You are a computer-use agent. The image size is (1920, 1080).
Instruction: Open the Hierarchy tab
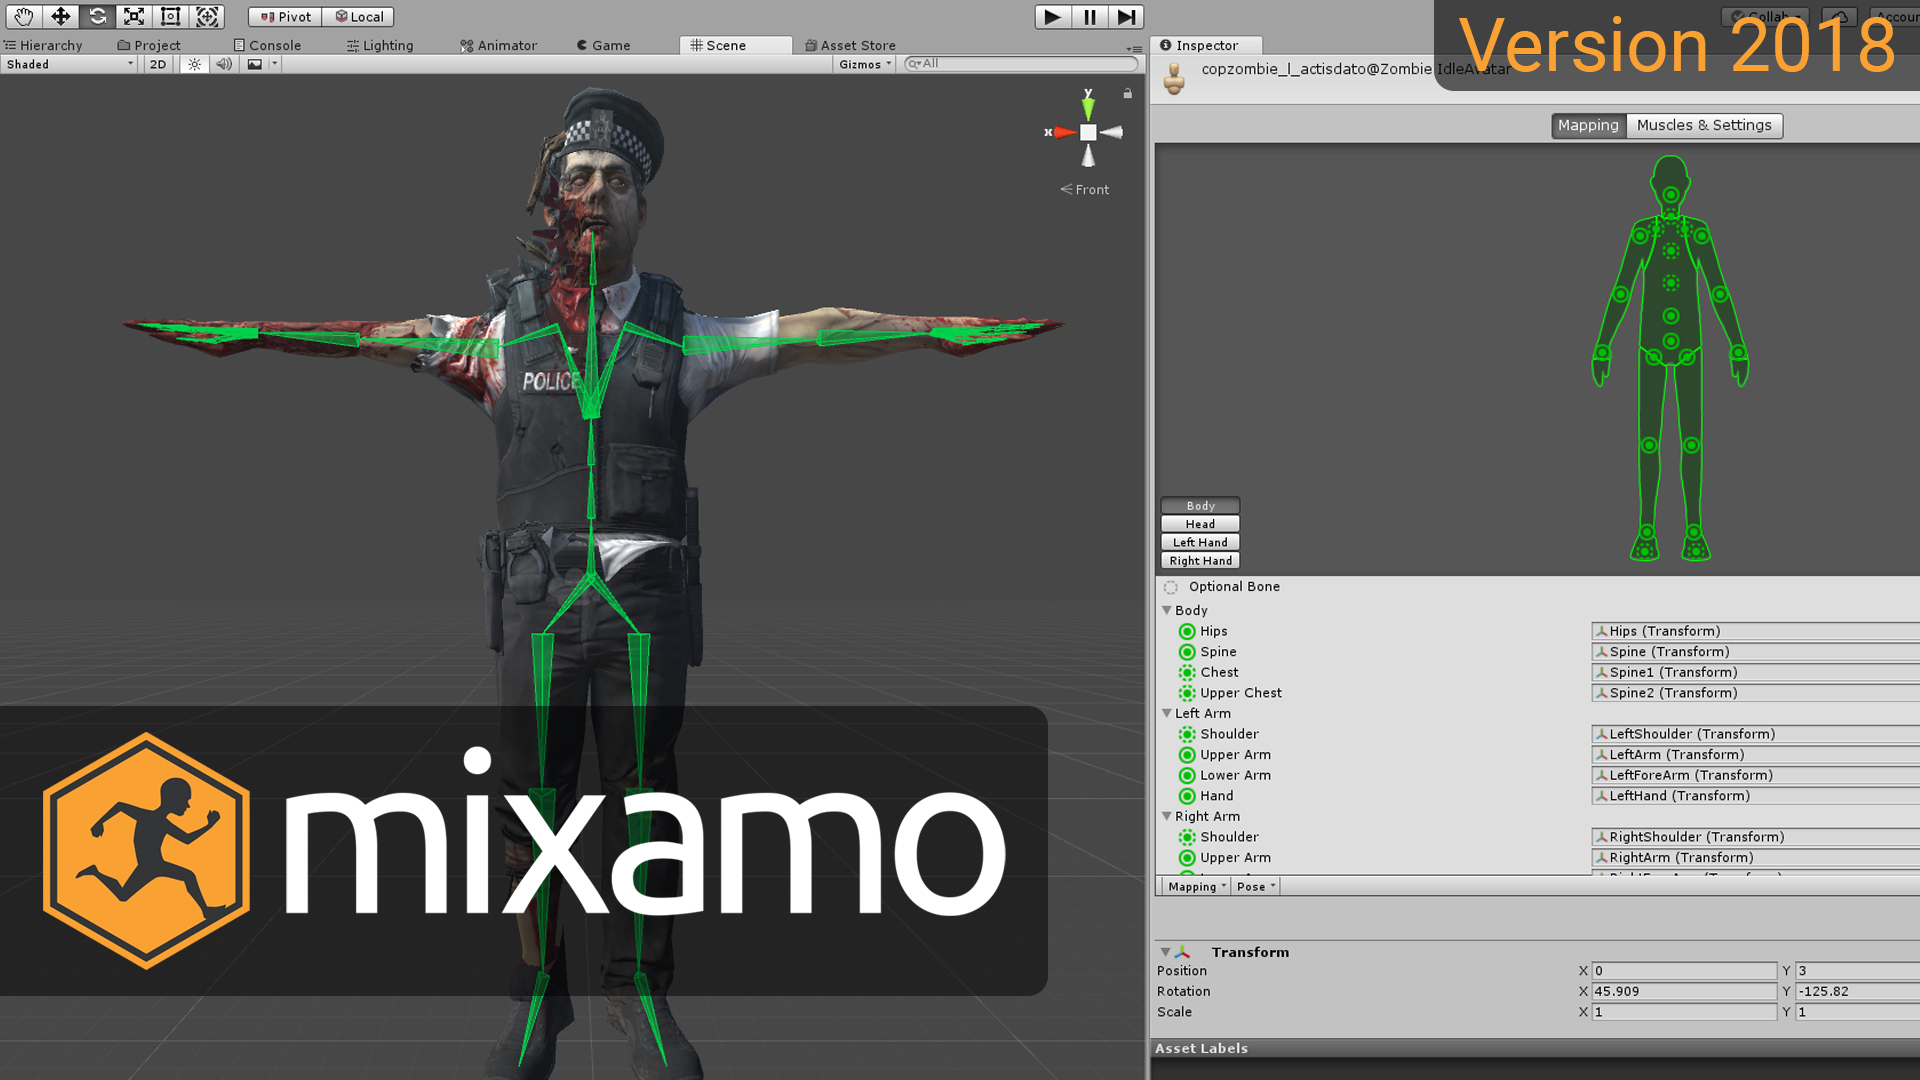(43, 45)
